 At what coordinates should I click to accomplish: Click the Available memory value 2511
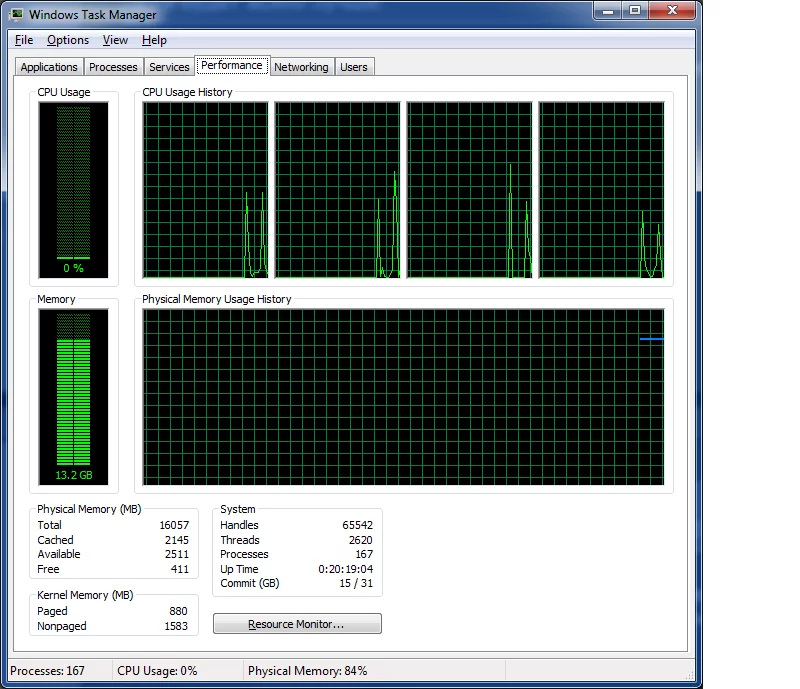pyautogui.click(x=177, y=554)
